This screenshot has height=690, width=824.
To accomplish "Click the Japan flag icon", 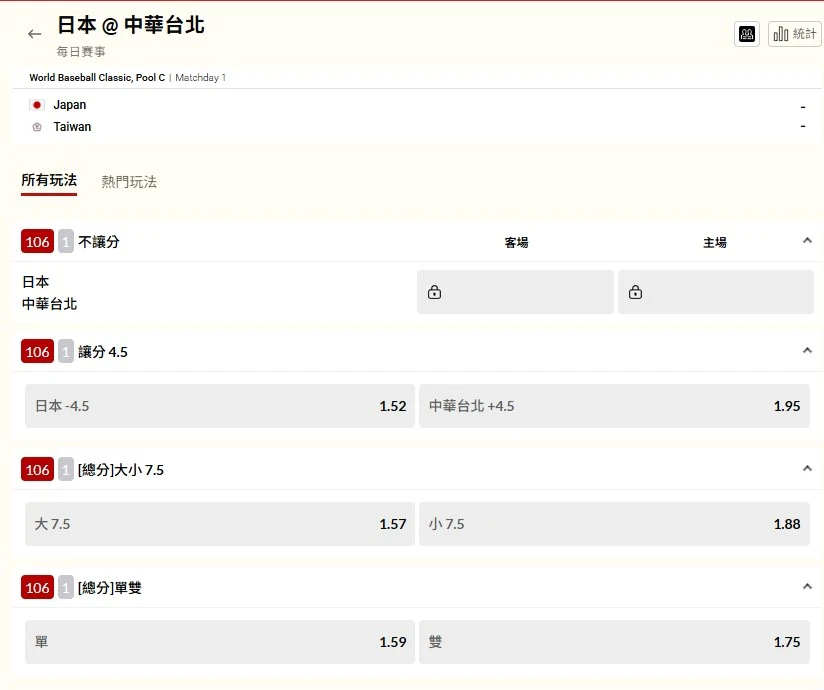I will tap(37, 105).
